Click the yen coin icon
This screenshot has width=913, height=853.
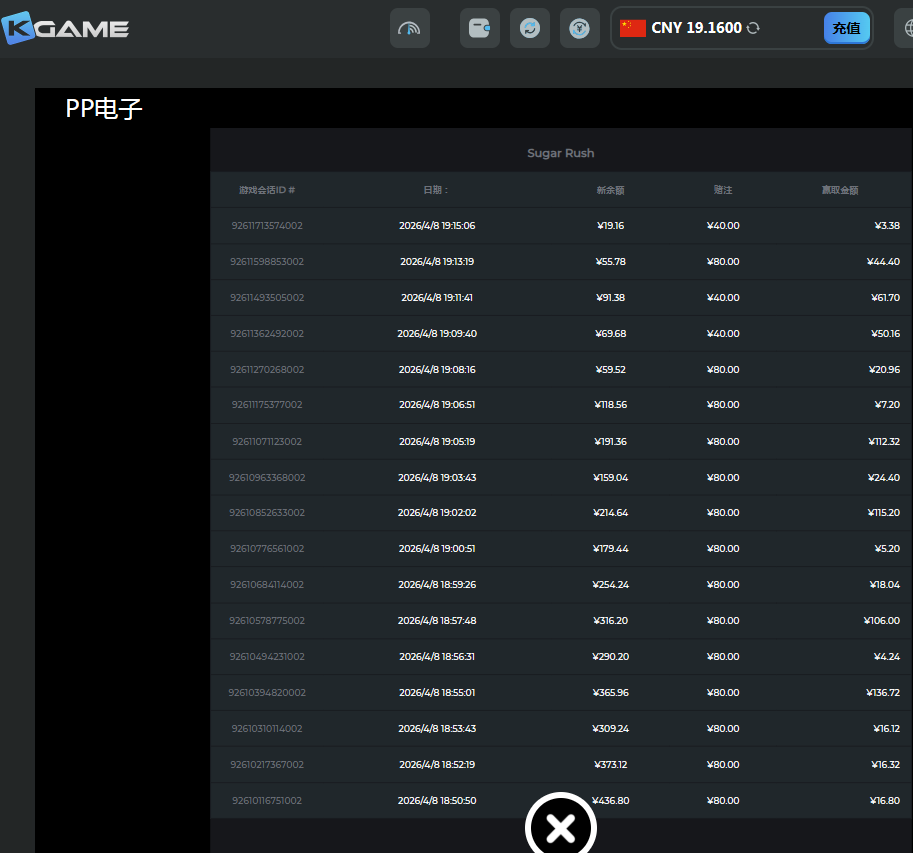[579, 28]
